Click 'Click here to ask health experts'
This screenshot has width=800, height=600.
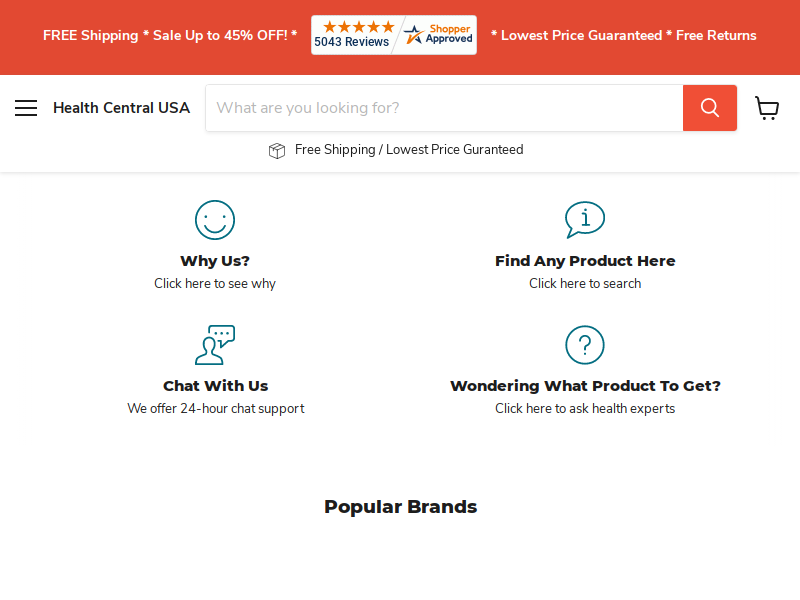click(x=585, y=409)
